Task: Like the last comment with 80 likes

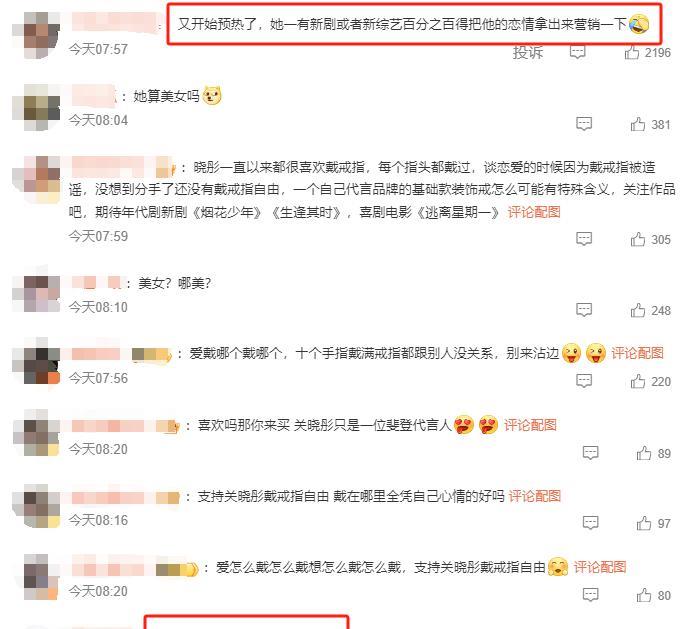Action: [644, 595]
